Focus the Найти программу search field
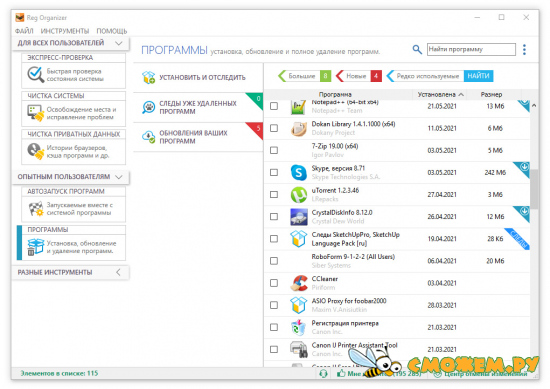This screenshot has width=550, height=389. [x=471, y=49]
